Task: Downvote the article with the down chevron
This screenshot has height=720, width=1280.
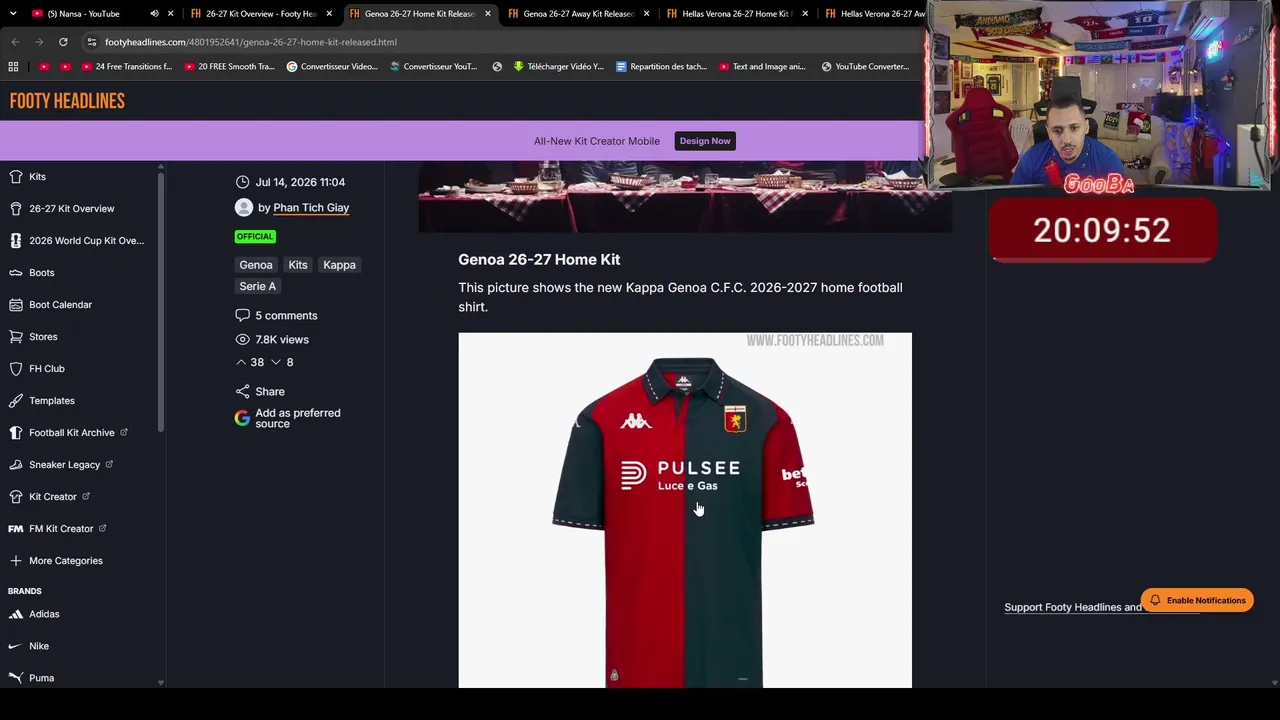Action: [x=276, y=362]
